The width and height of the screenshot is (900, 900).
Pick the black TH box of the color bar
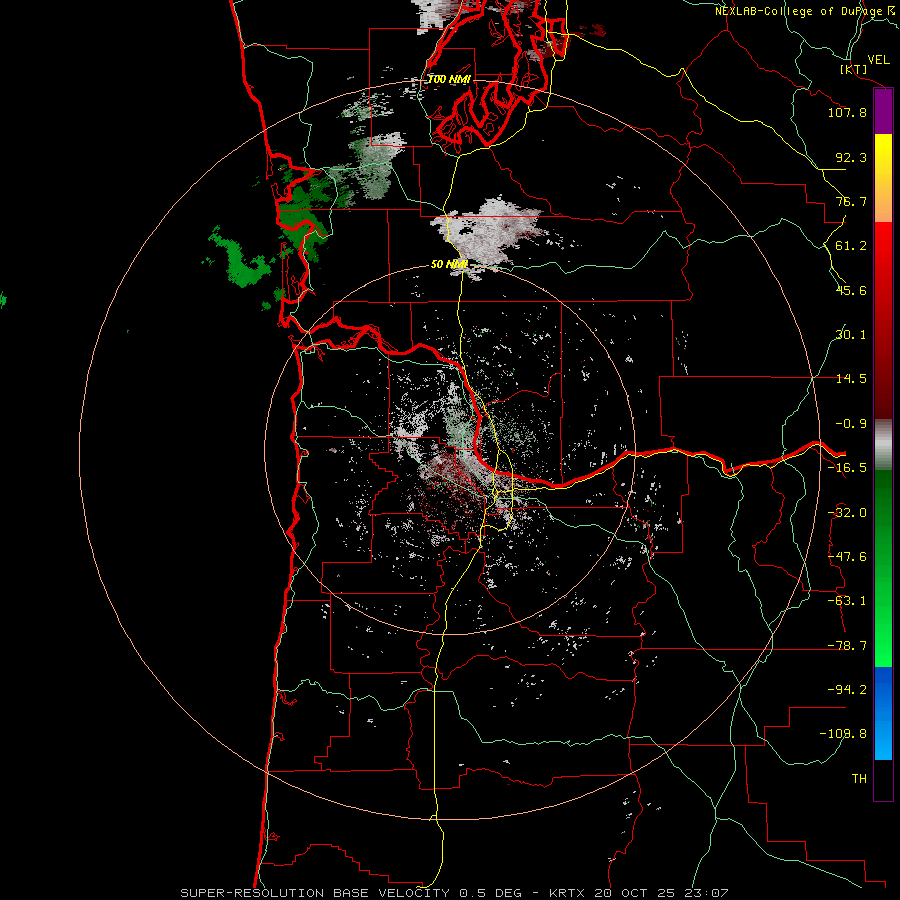coord(883,779)
